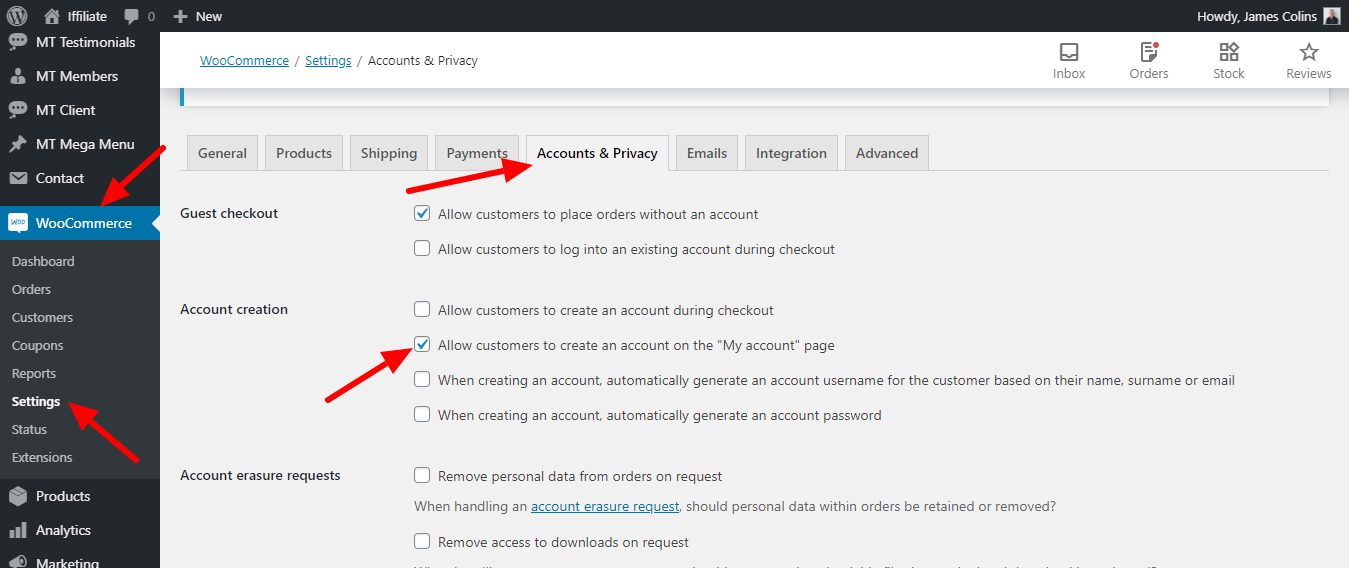Viewport: 1349px width, 568px height.
Task: Click the Marketing megaphone icon
Action: point(18,562)
